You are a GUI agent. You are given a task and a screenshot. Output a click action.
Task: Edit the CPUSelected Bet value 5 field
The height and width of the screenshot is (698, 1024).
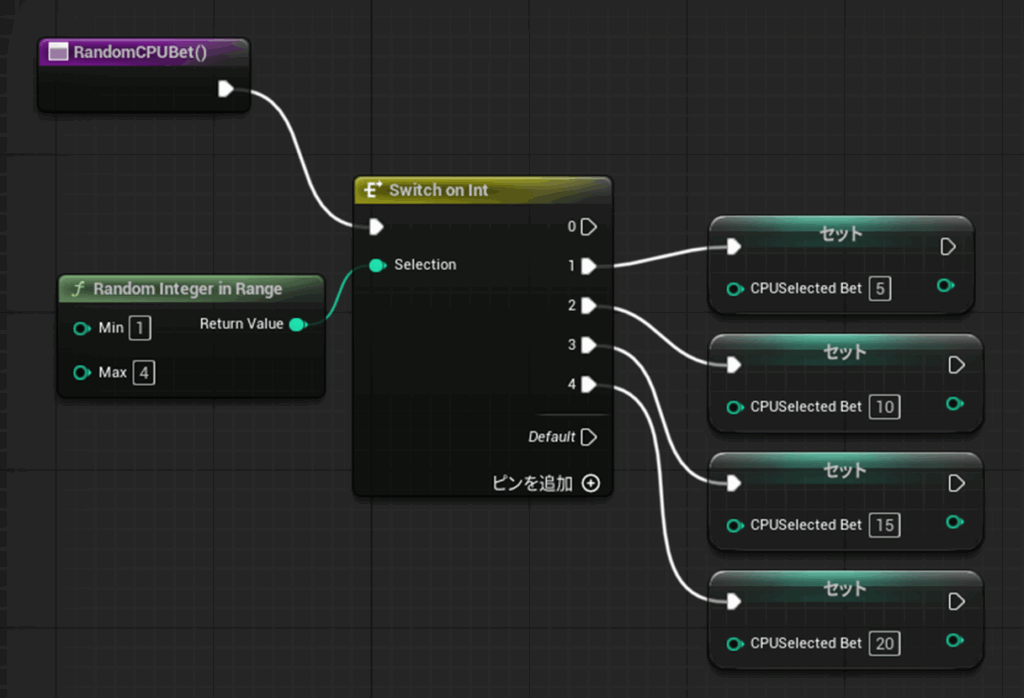pos(879,288)
